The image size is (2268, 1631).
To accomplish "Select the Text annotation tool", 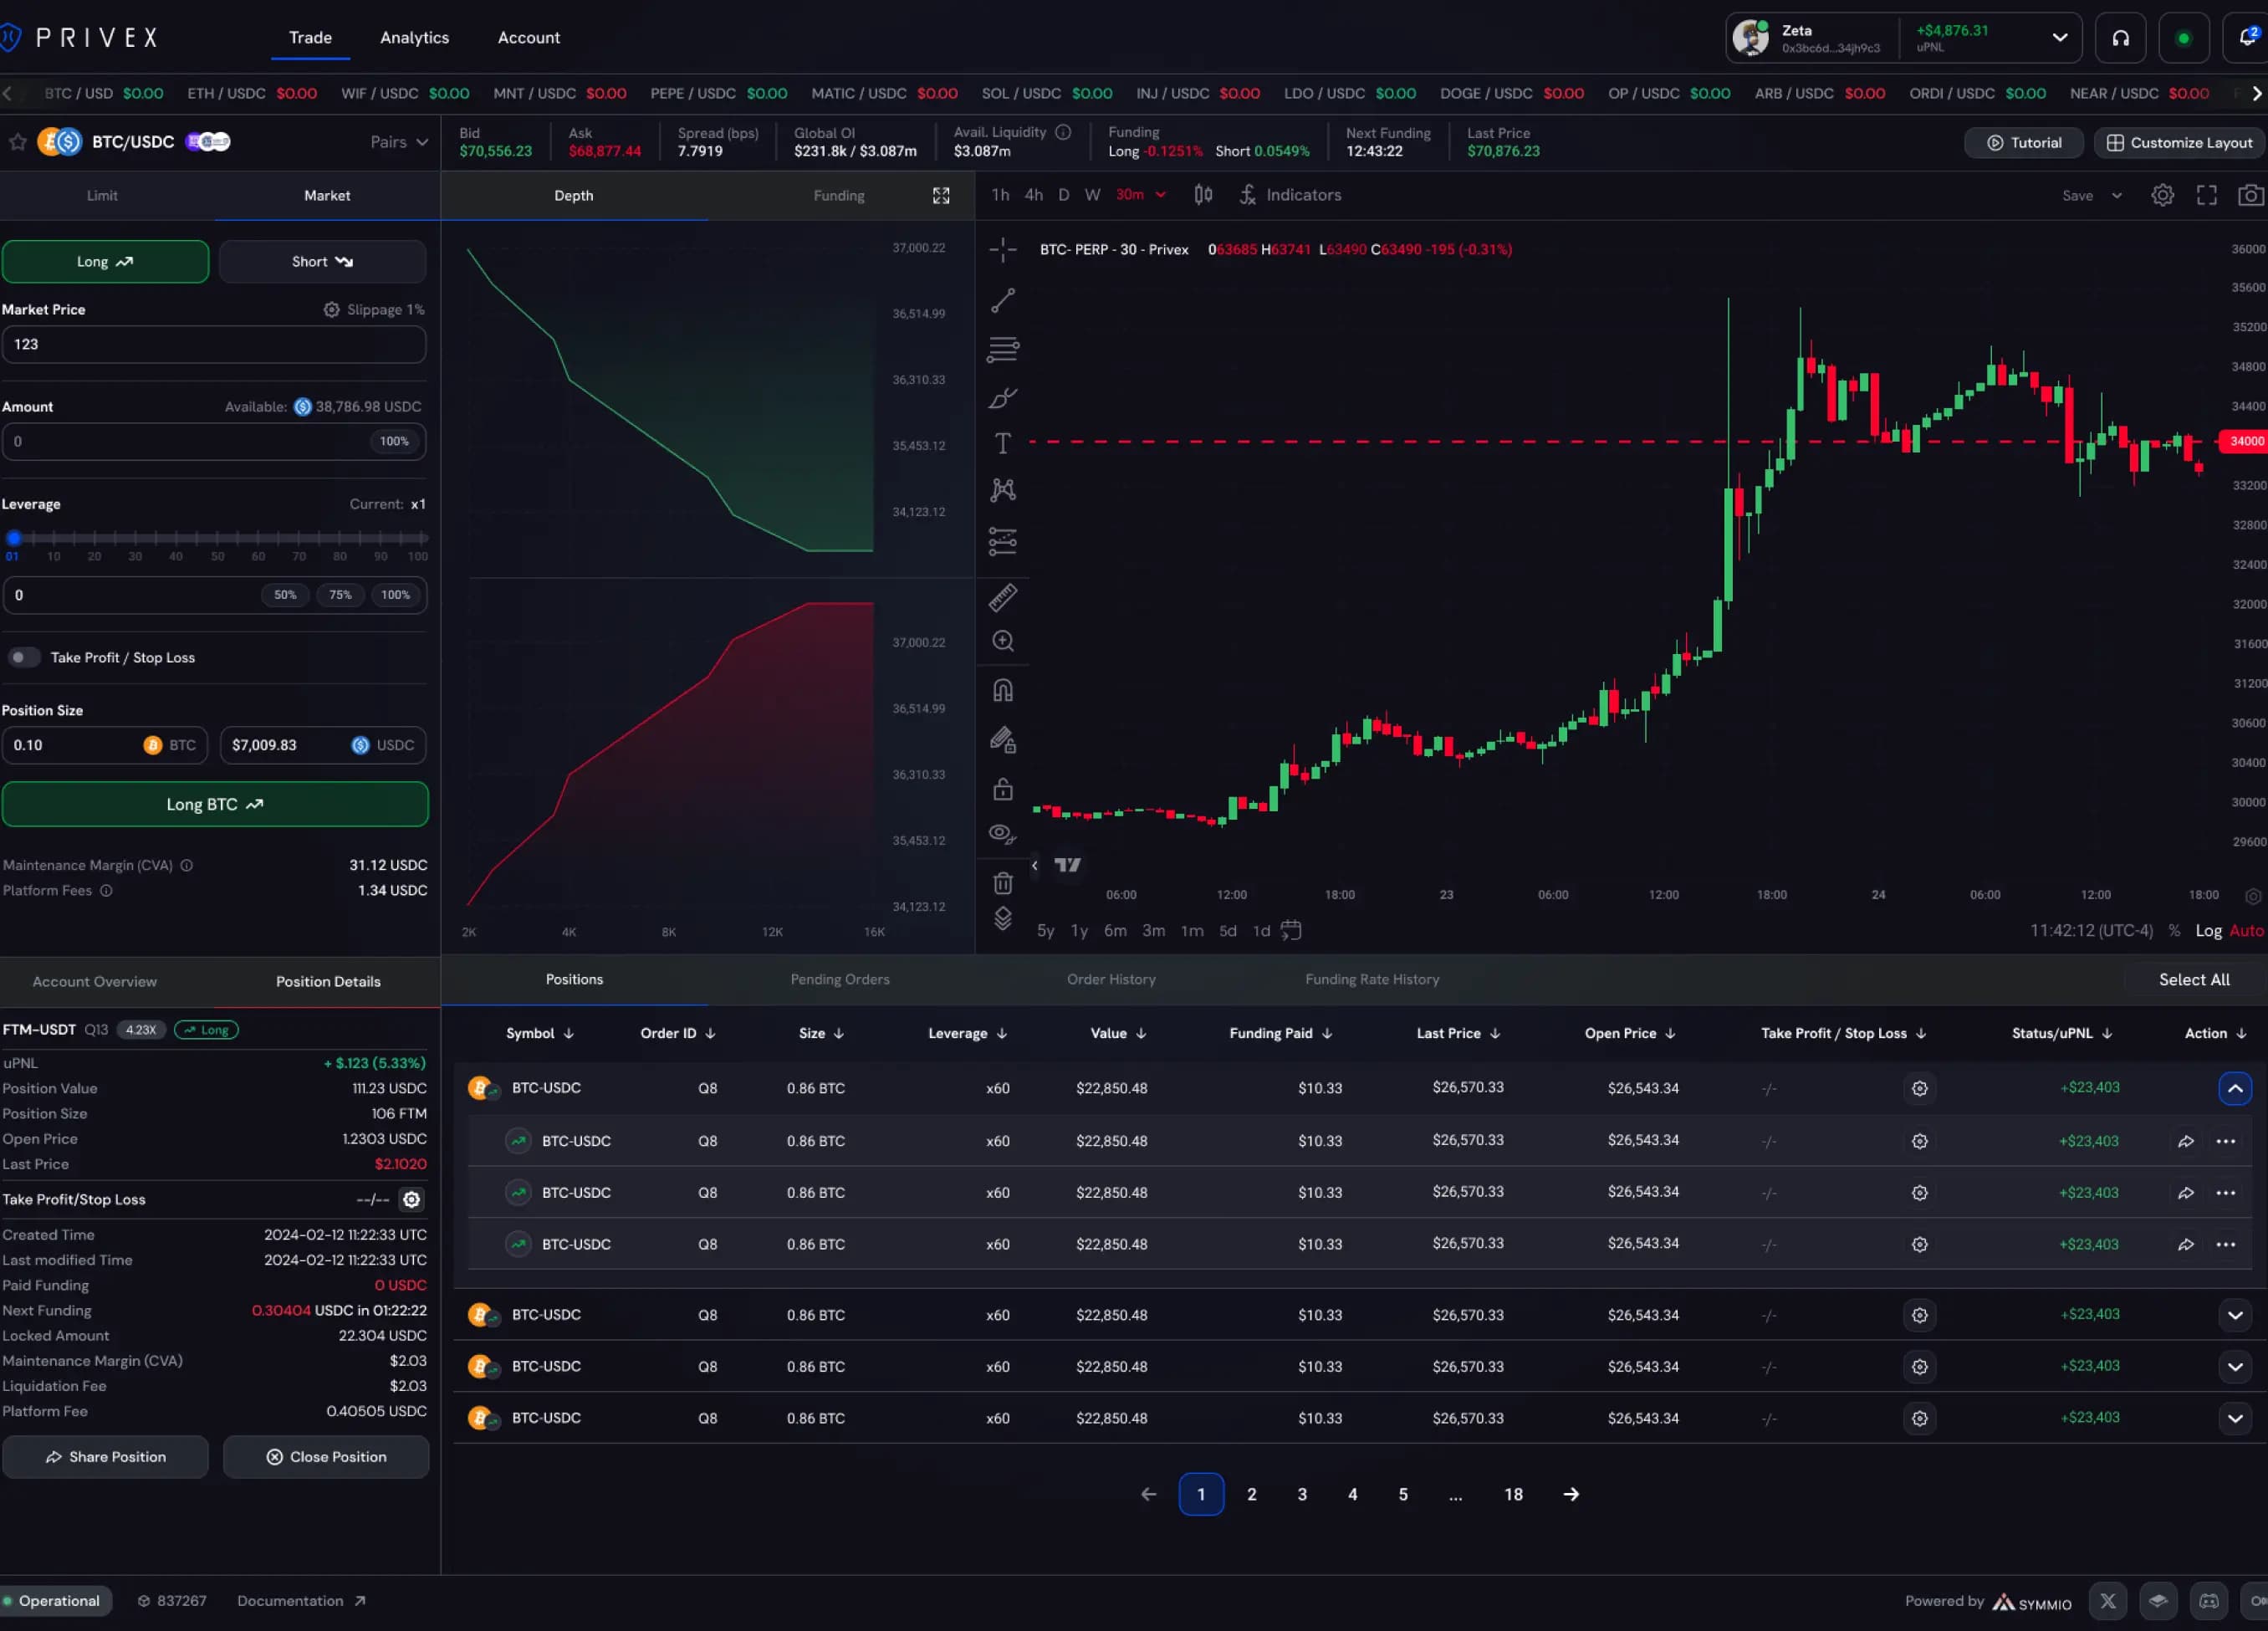I will click(1002, 443).
